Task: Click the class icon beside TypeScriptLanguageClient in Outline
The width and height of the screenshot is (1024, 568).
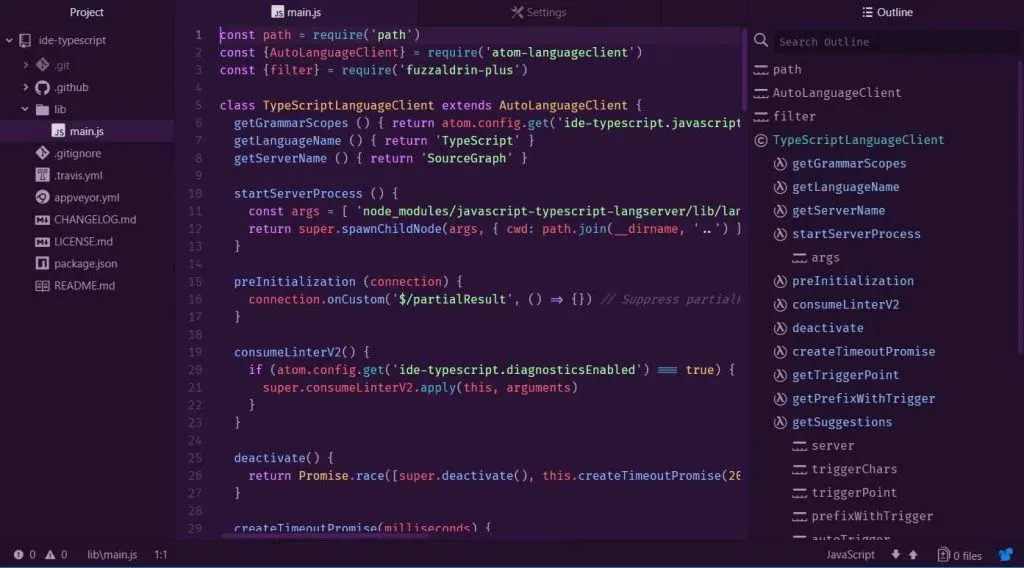Action: [x=761, y=140]
